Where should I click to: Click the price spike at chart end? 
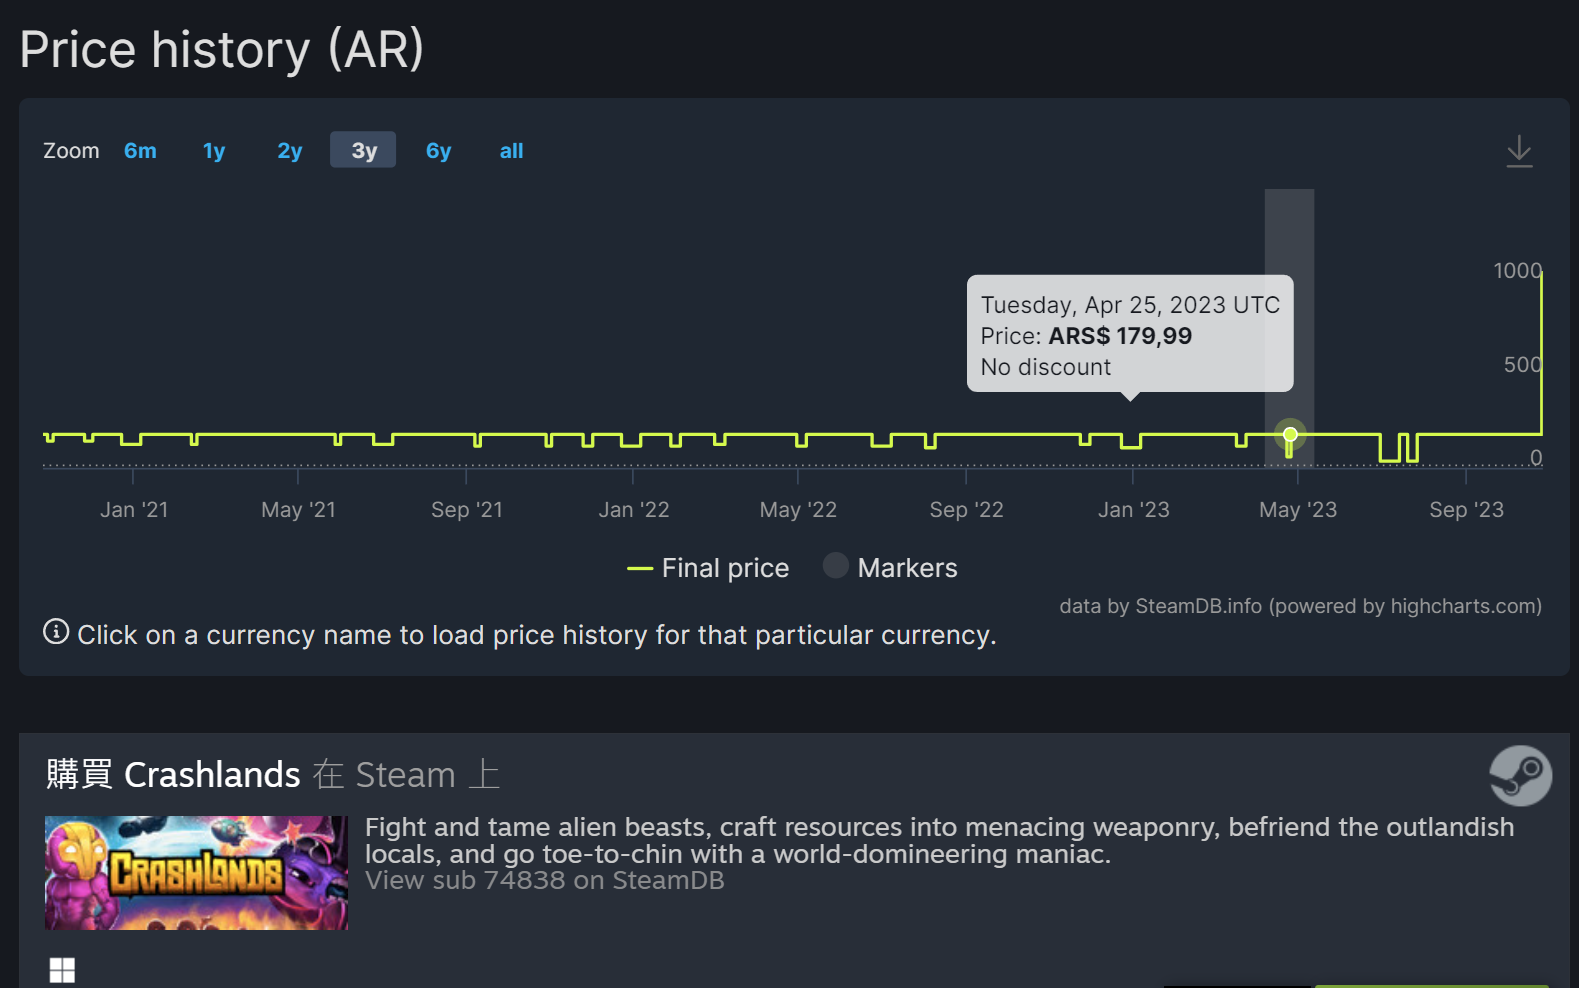click(1541, 350)
